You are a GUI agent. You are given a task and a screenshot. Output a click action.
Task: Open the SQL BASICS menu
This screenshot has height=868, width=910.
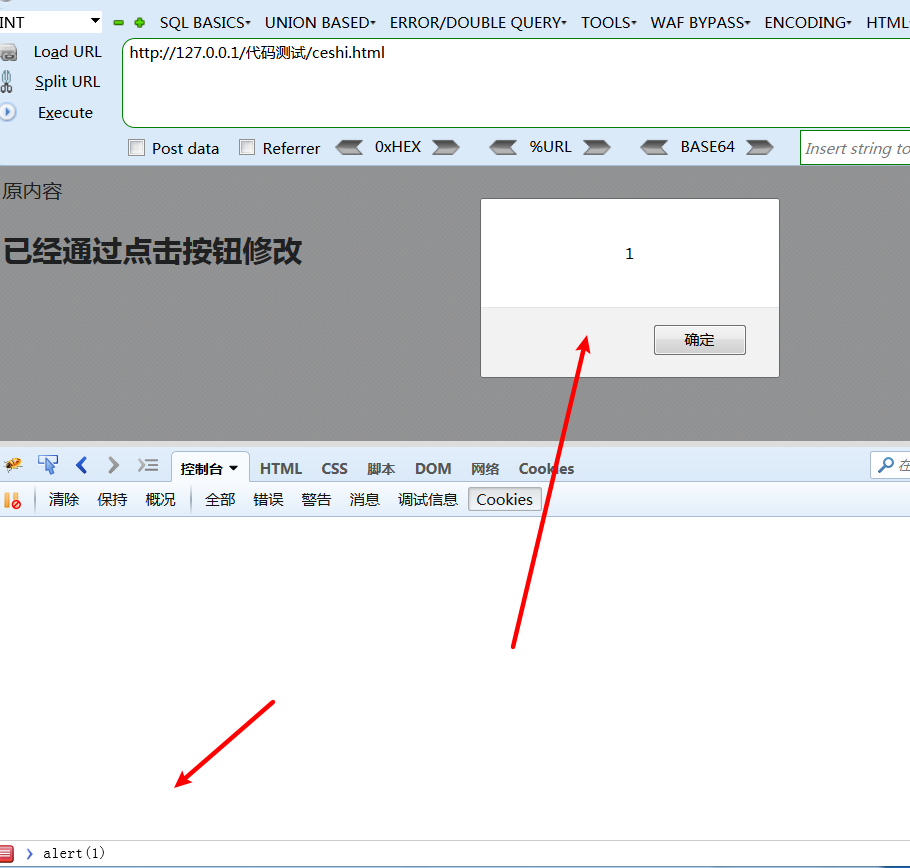click(205, 23)
